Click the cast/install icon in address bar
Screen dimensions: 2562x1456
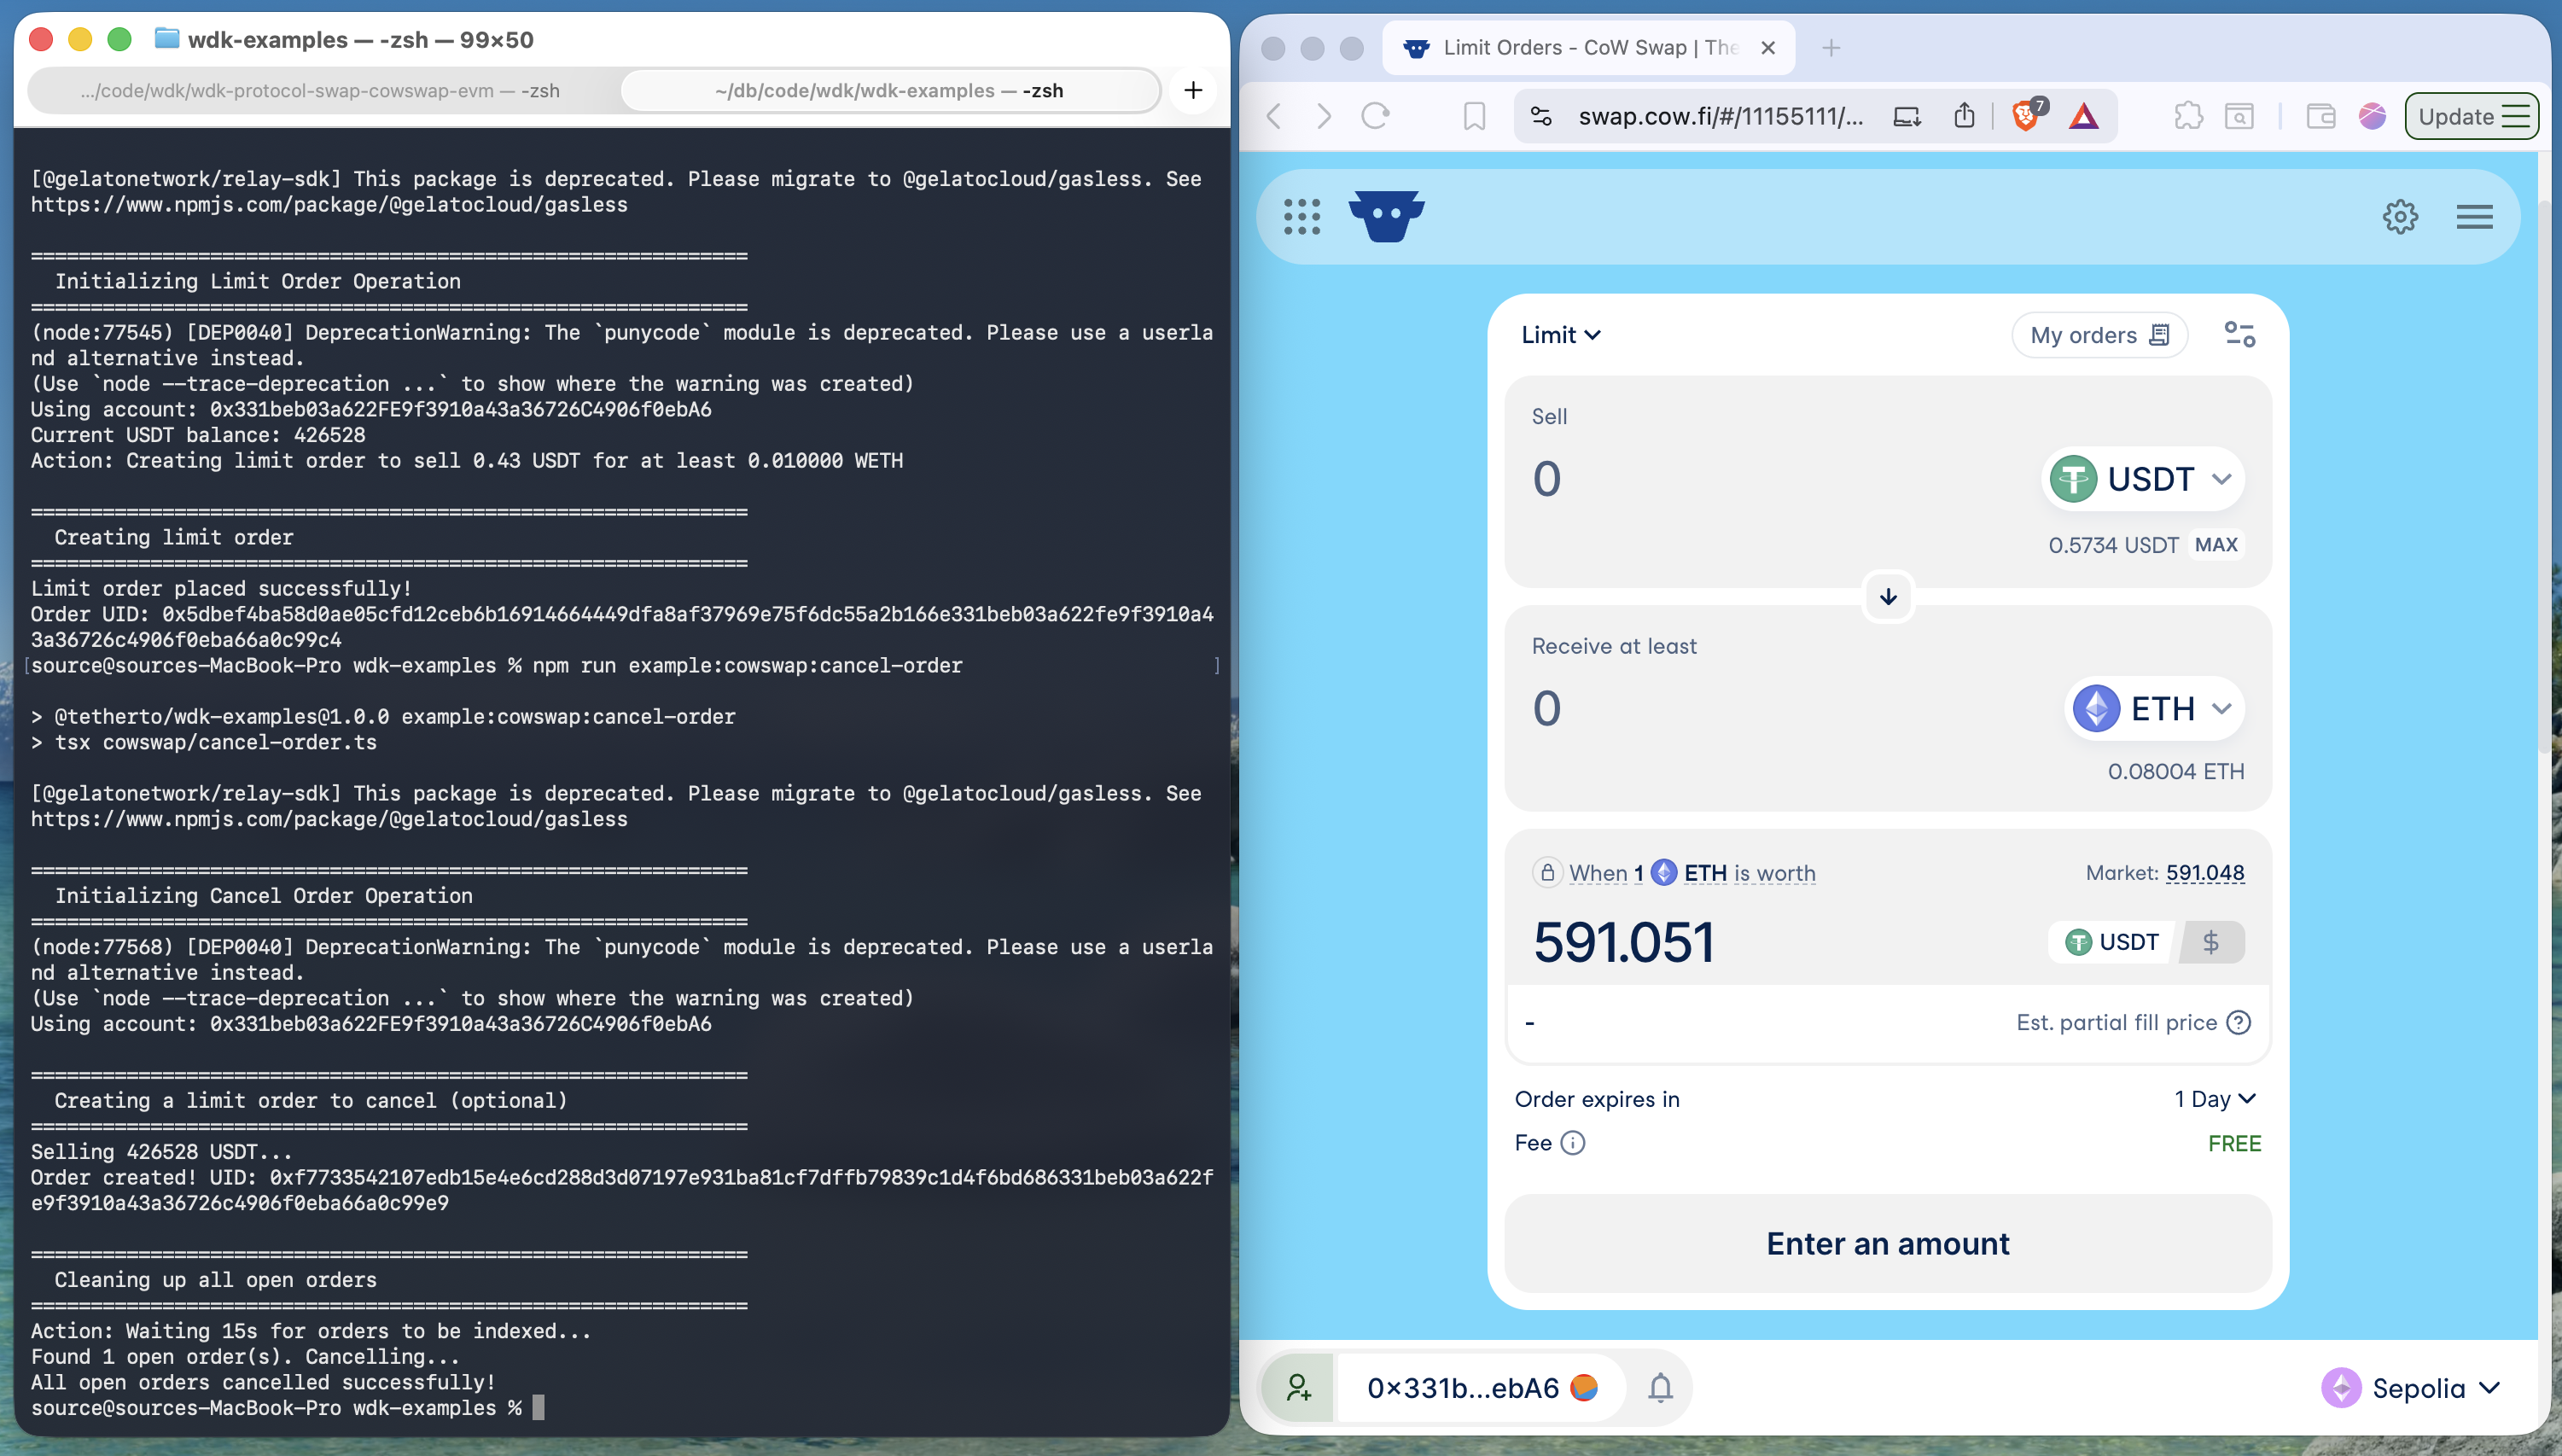coord(1906,116)
